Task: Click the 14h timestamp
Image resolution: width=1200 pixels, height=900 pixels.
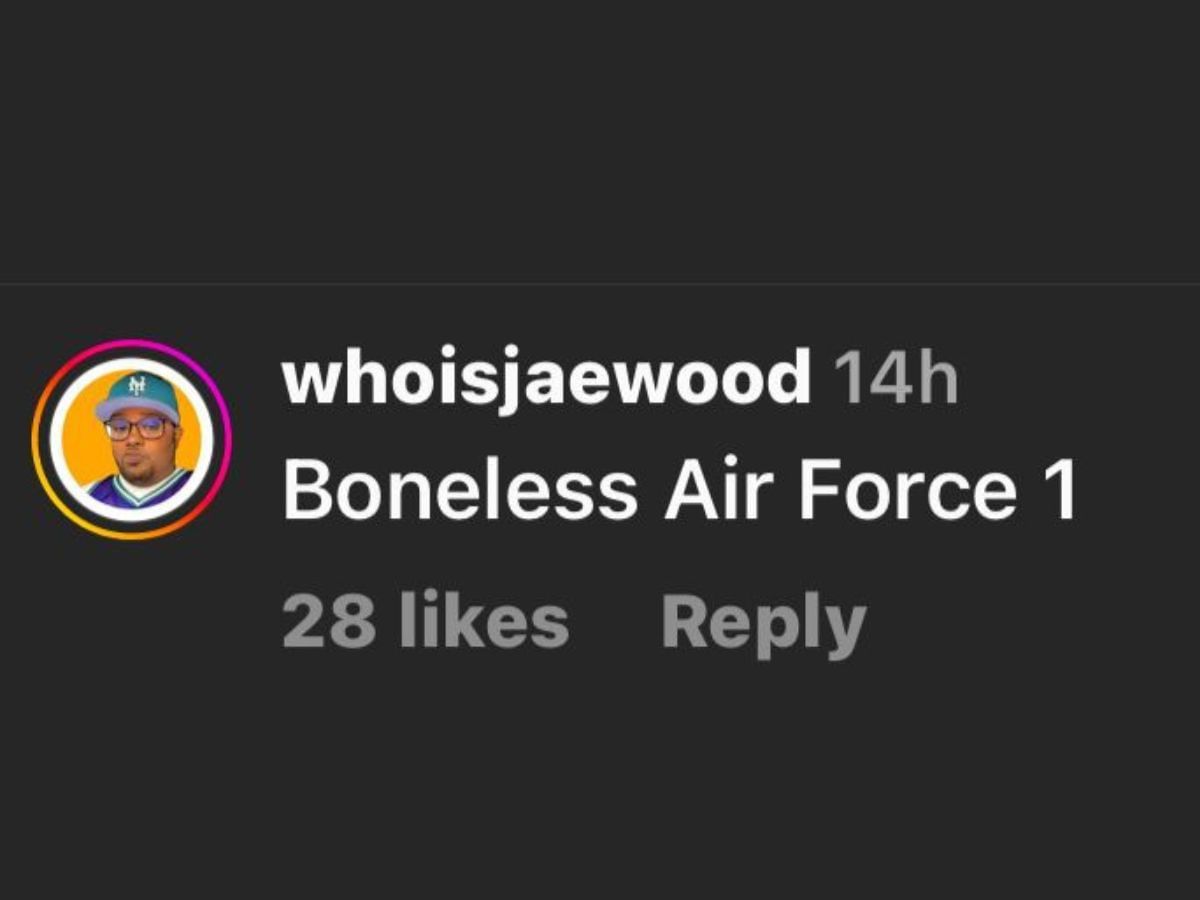Action: click(895, 378)
